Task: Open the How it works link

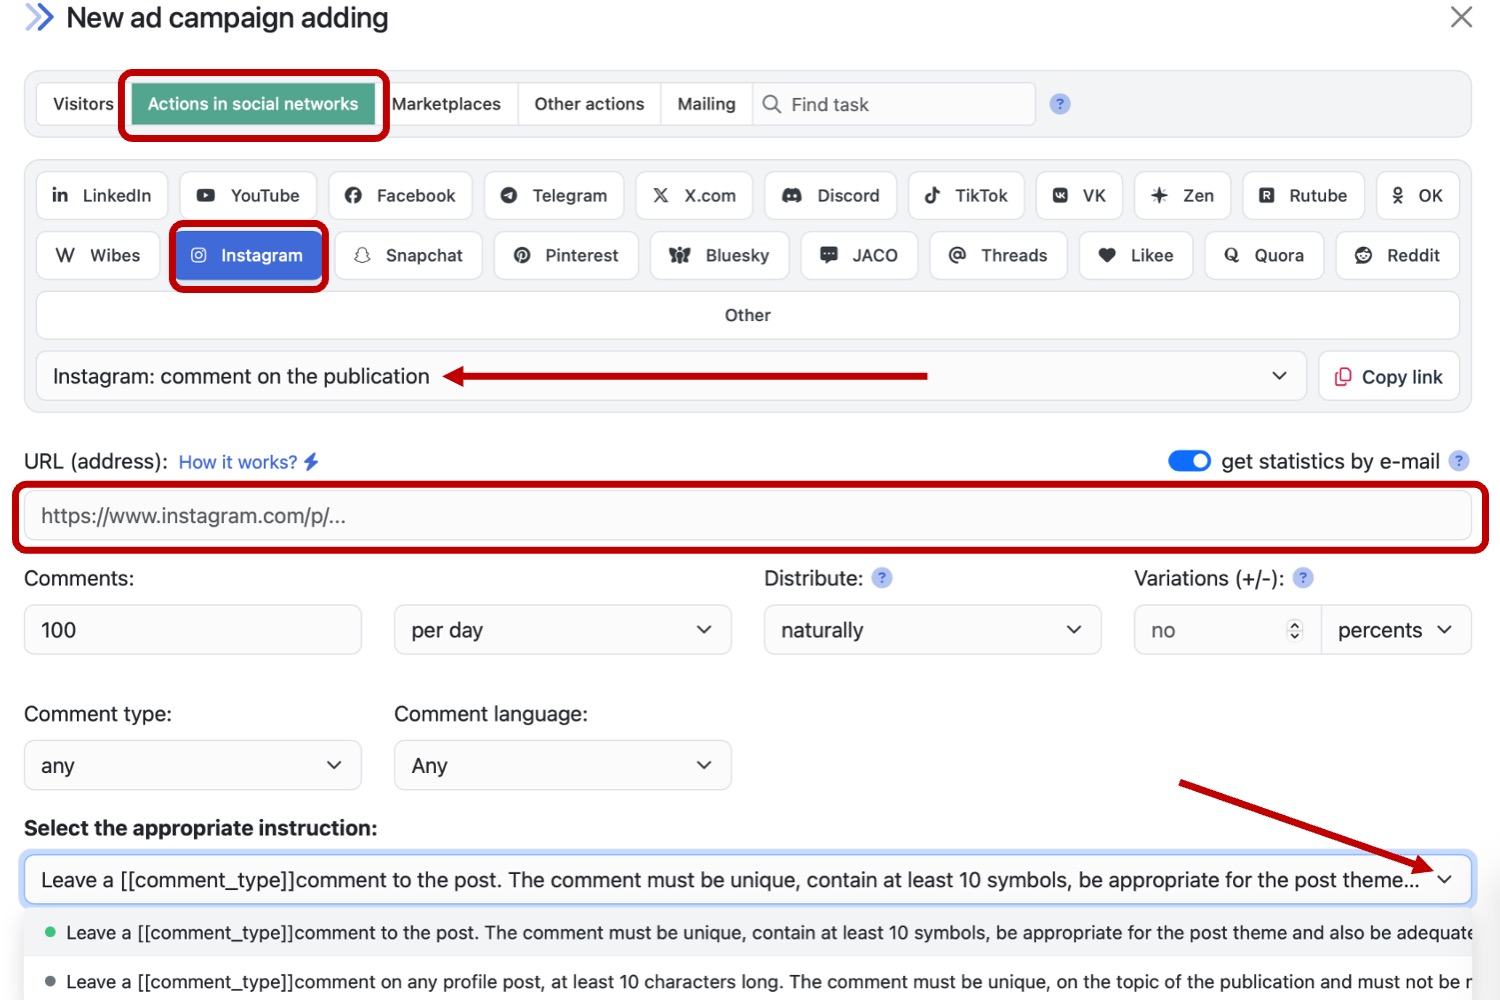Action: click(x=238, y=462)
